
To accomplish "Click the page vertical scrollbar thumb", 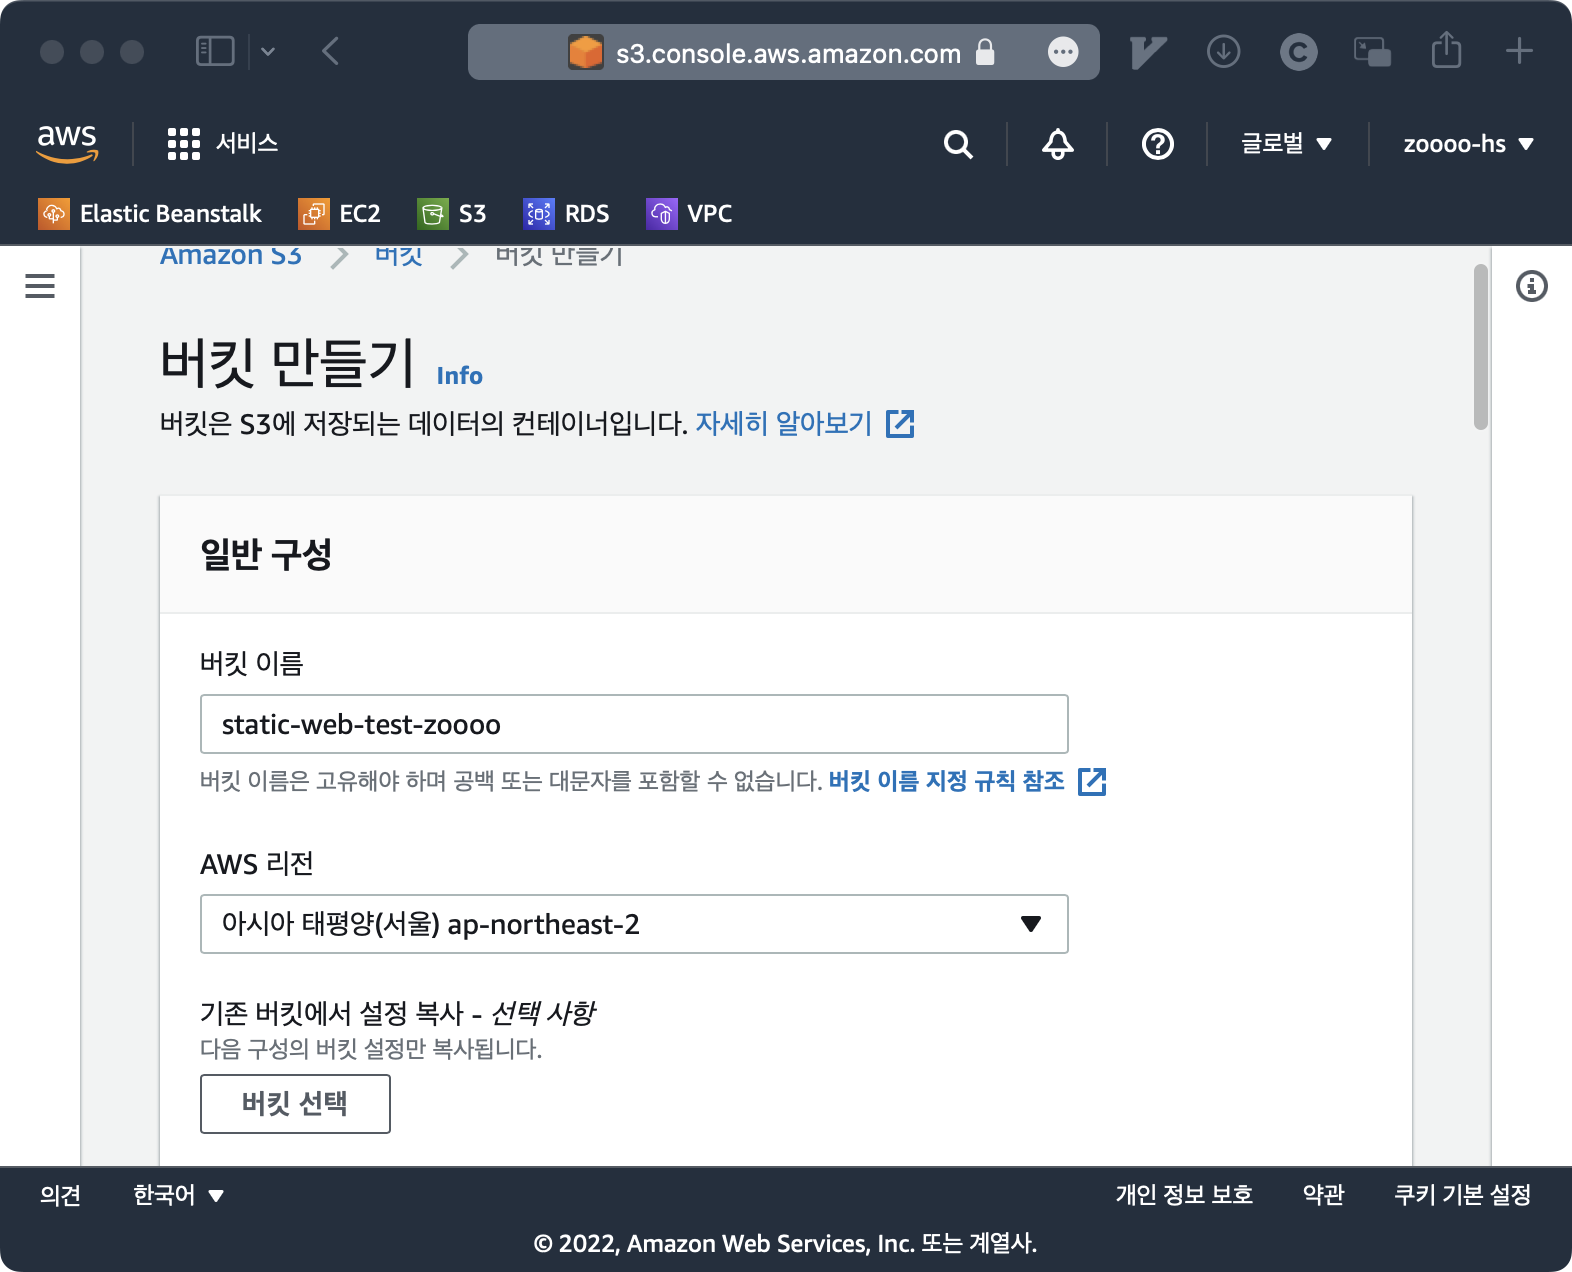I will tap(1481, 347).
